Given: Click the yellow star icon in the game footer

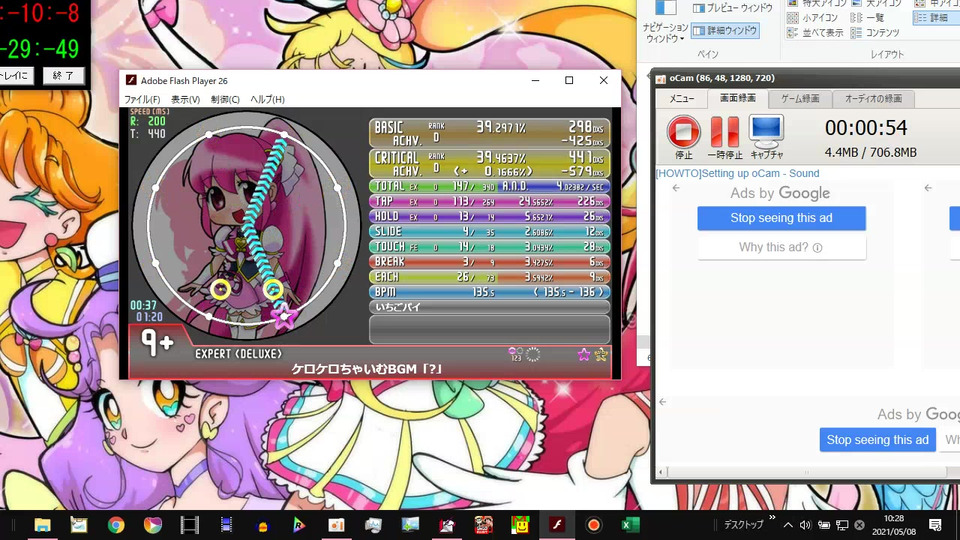Looking at the screenshot, I should 601,354.
